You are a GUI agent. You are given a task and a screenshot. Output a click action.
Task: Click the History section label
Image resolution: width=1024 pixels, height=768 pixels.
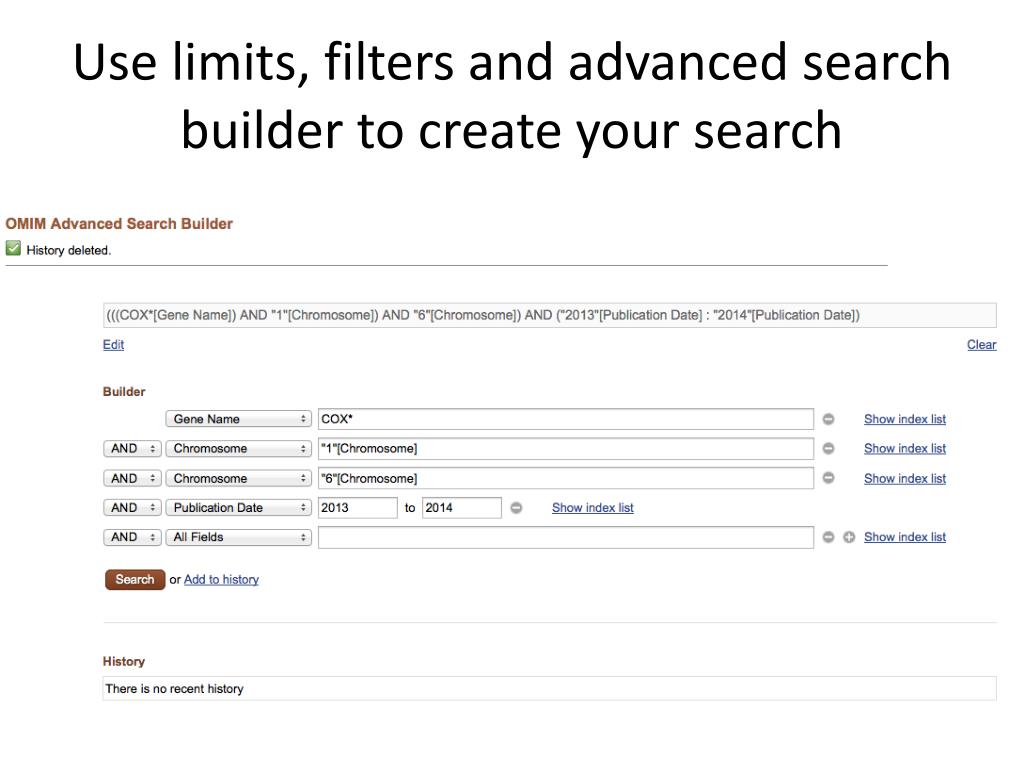coord(123,661)
